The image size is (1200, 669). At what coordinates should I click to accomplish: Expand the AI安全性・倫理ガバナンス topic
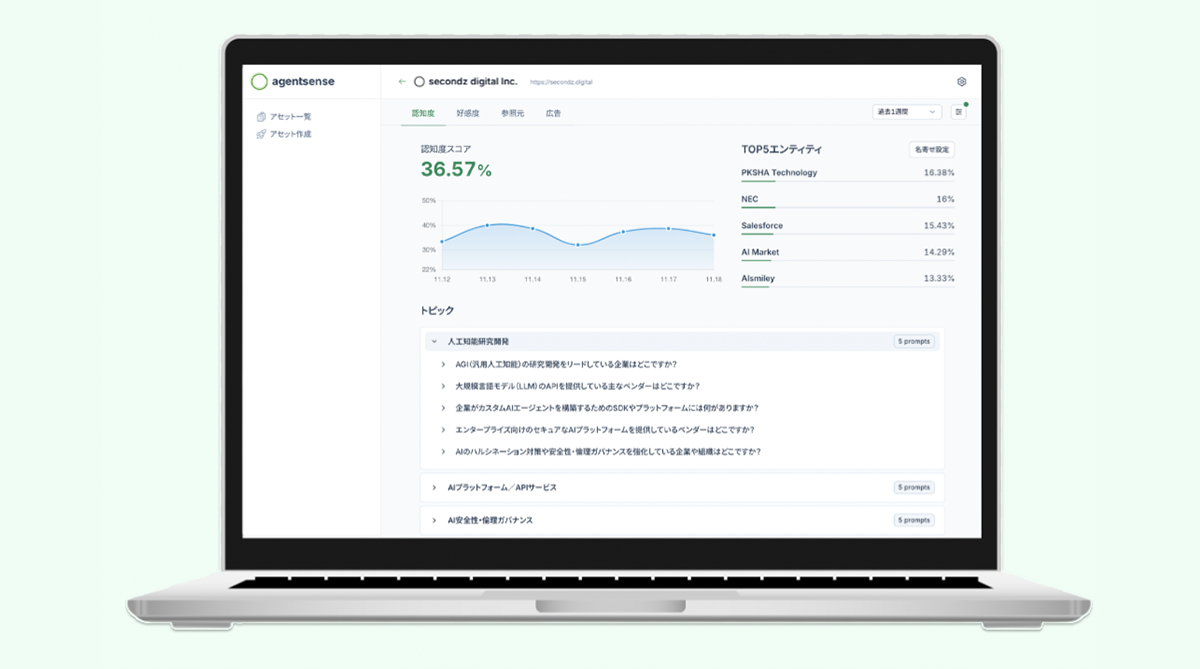coord(434,521)
